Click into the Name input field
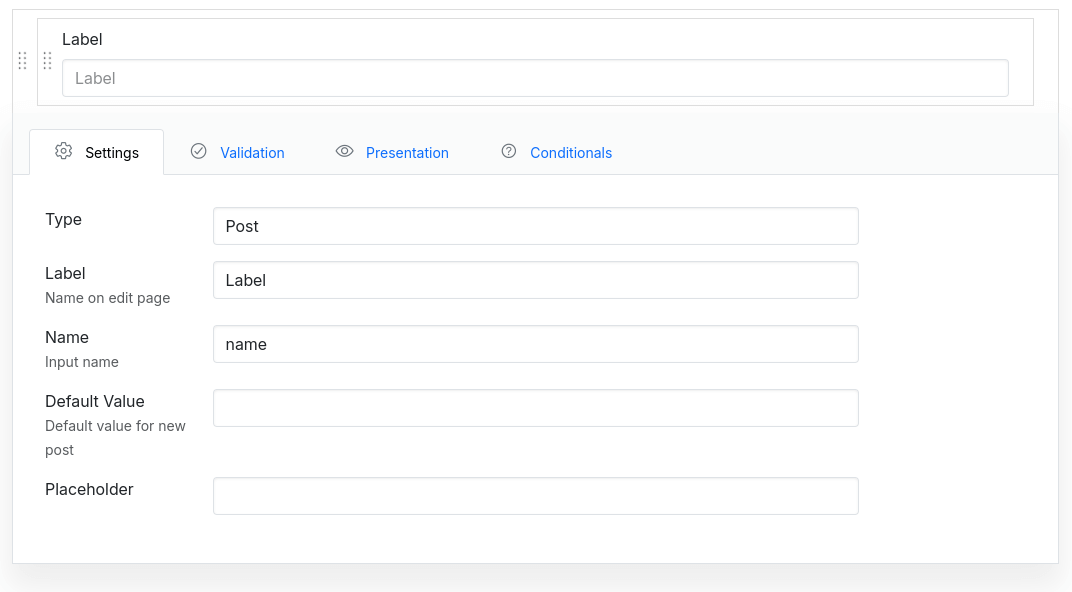 535,344
